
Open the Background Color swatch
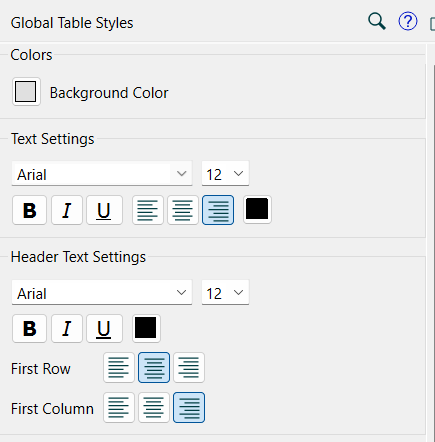click(x=26, y=92)
